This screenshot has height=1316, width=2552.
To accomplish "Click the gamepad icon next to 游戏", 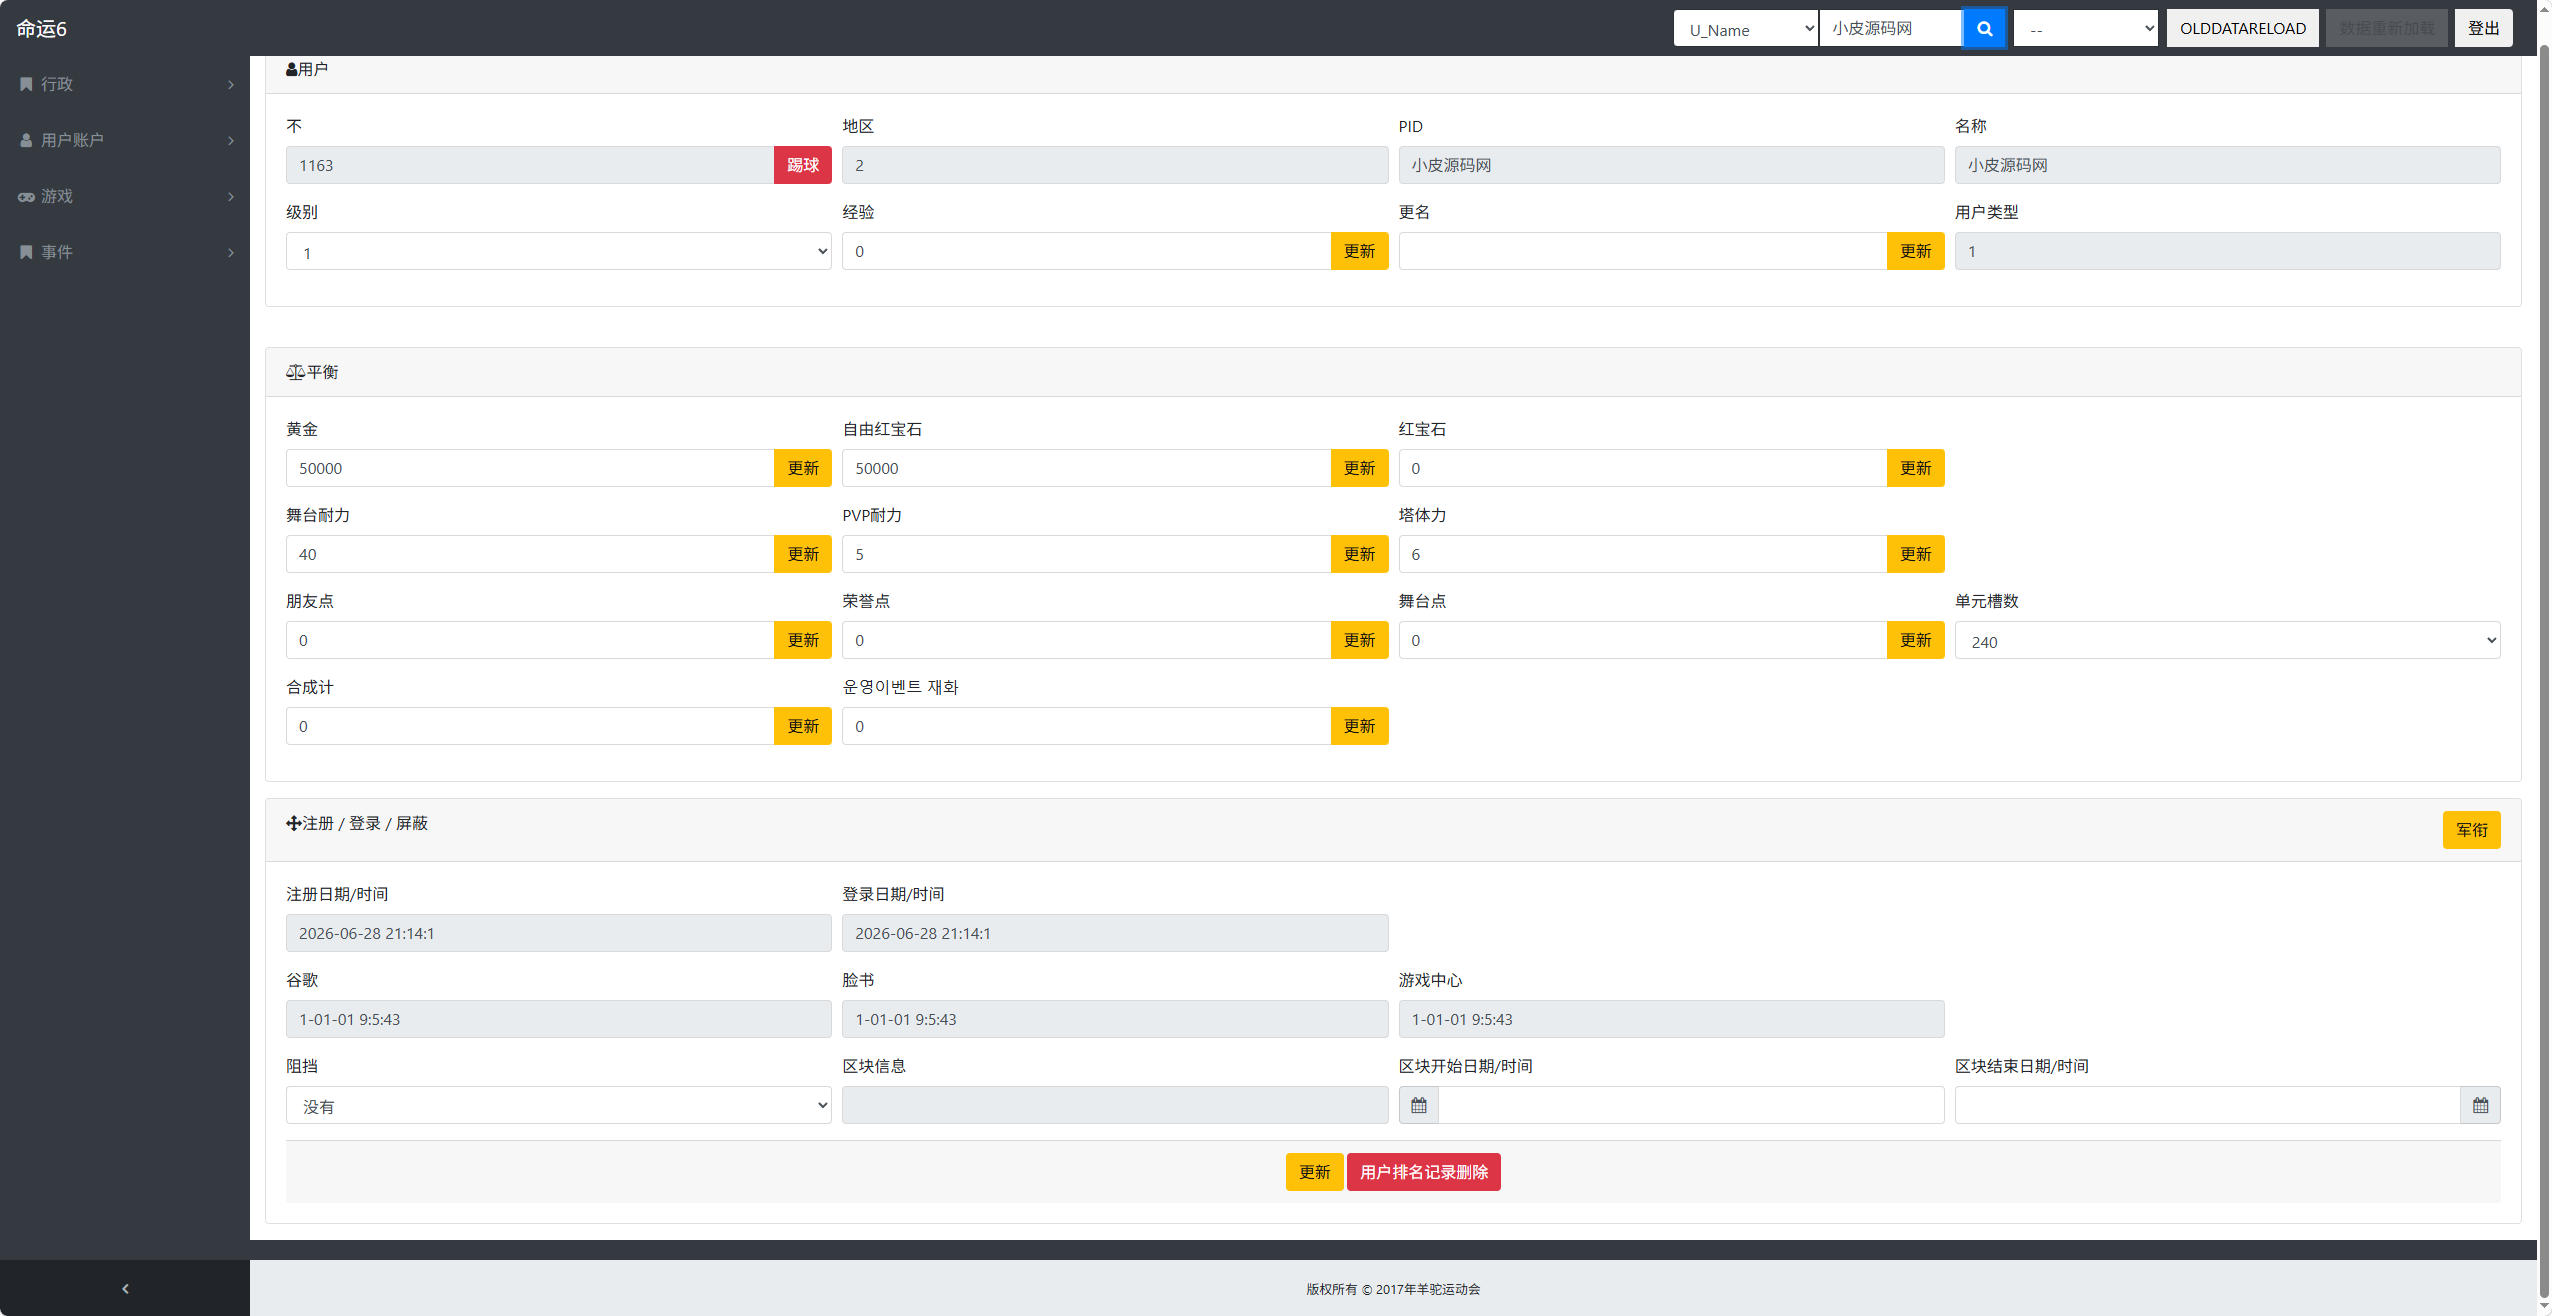I will pos(26,196).
